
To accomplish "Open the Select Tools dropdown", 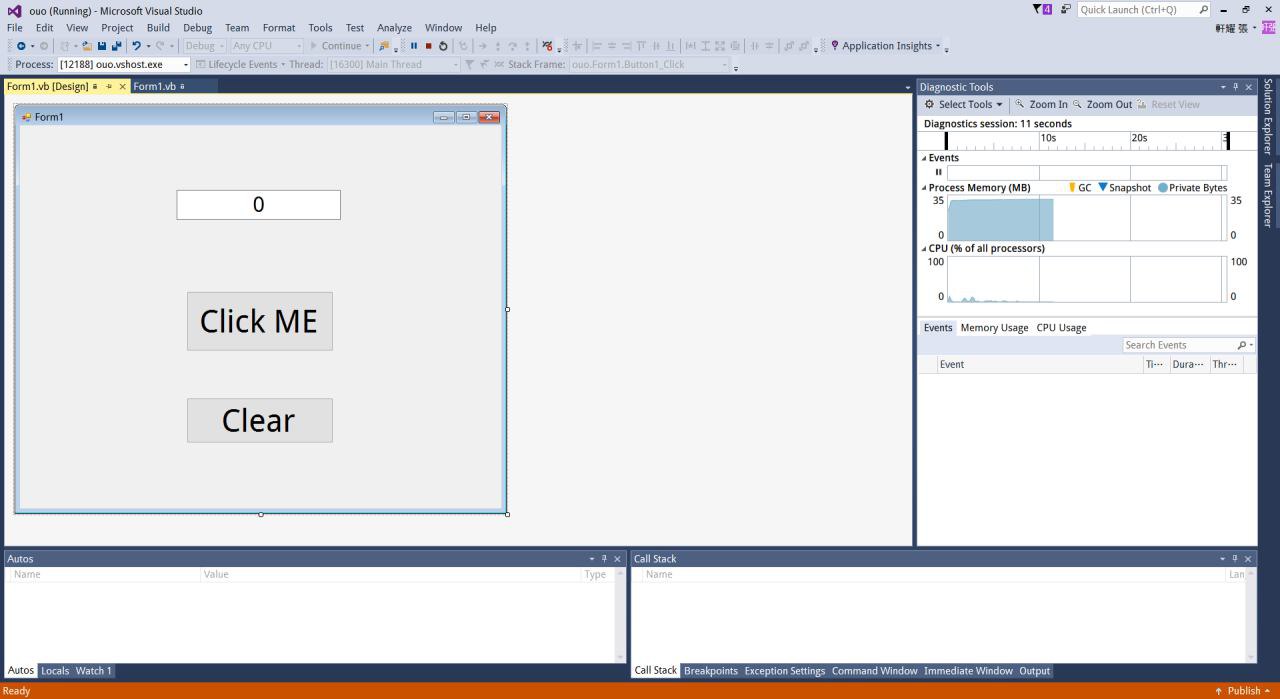I will pos(964,104).
